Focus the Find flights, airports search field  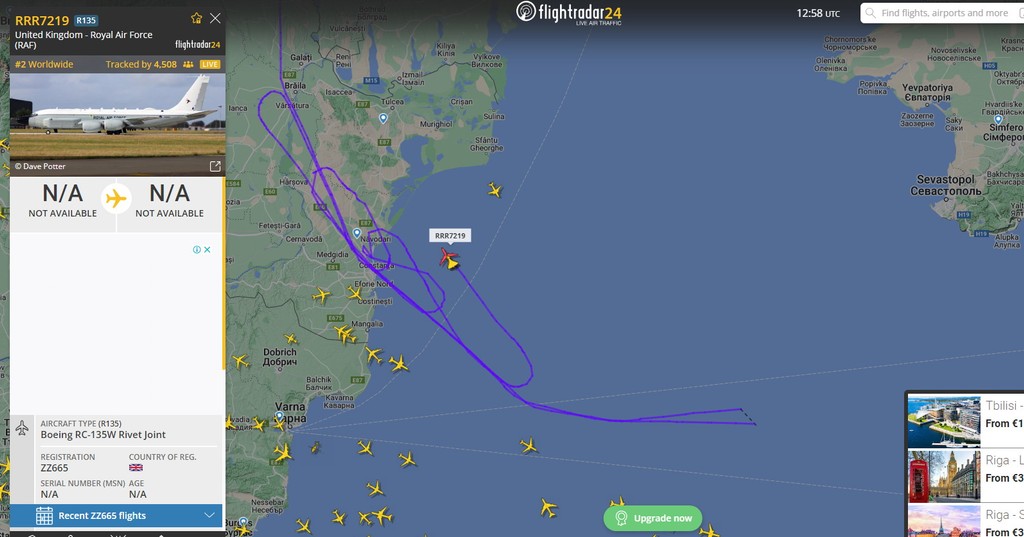(x=942, y=13)
